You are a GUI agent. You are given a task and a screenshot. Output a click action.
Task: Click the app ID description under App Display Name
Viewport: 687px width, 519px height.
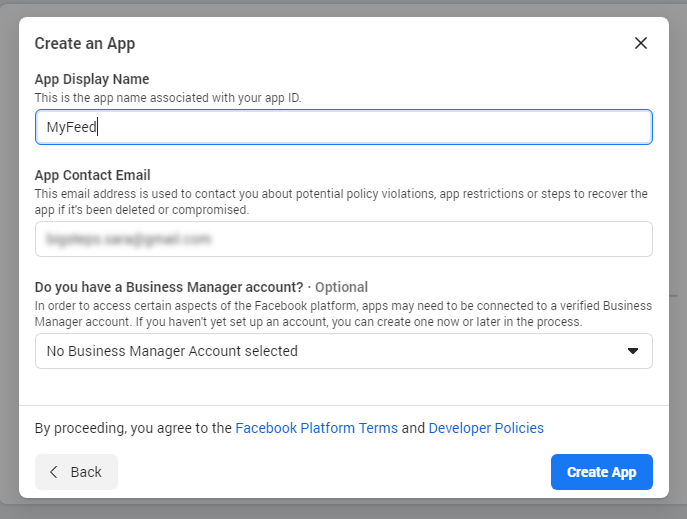pyautogui.click(x=167, y=97)
